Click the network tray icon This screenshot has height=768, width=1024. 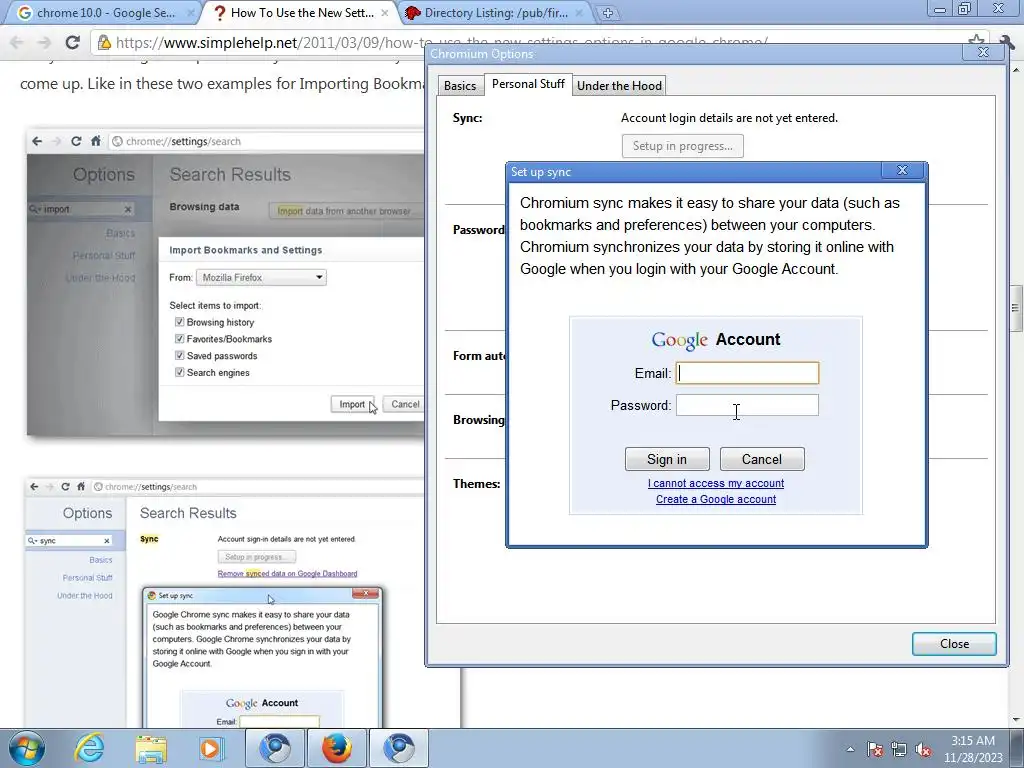pos(899,749)
